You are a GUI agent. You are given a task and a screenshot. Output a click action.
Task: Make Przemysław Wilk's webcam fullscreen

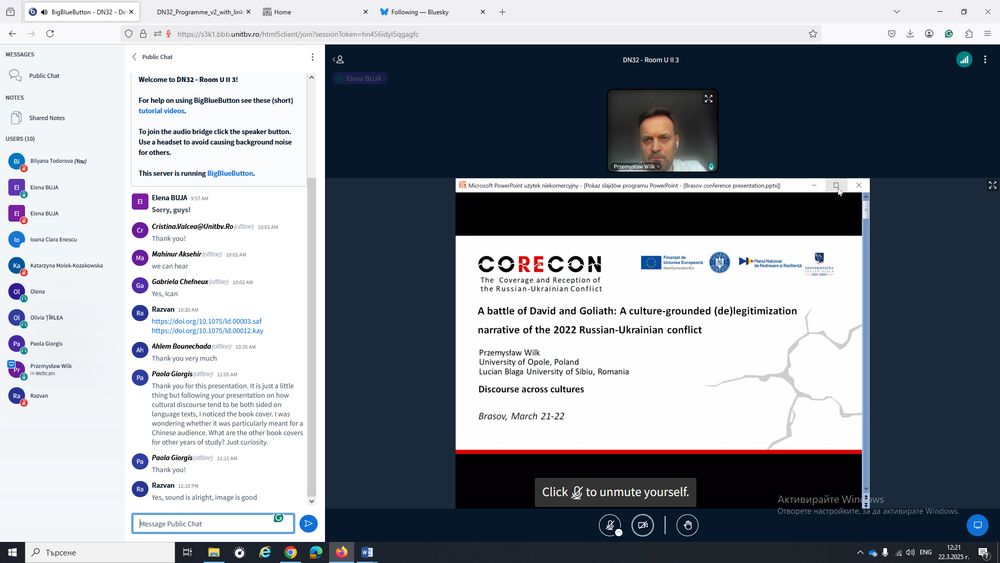pyautogui.click(x=708, y=99)
